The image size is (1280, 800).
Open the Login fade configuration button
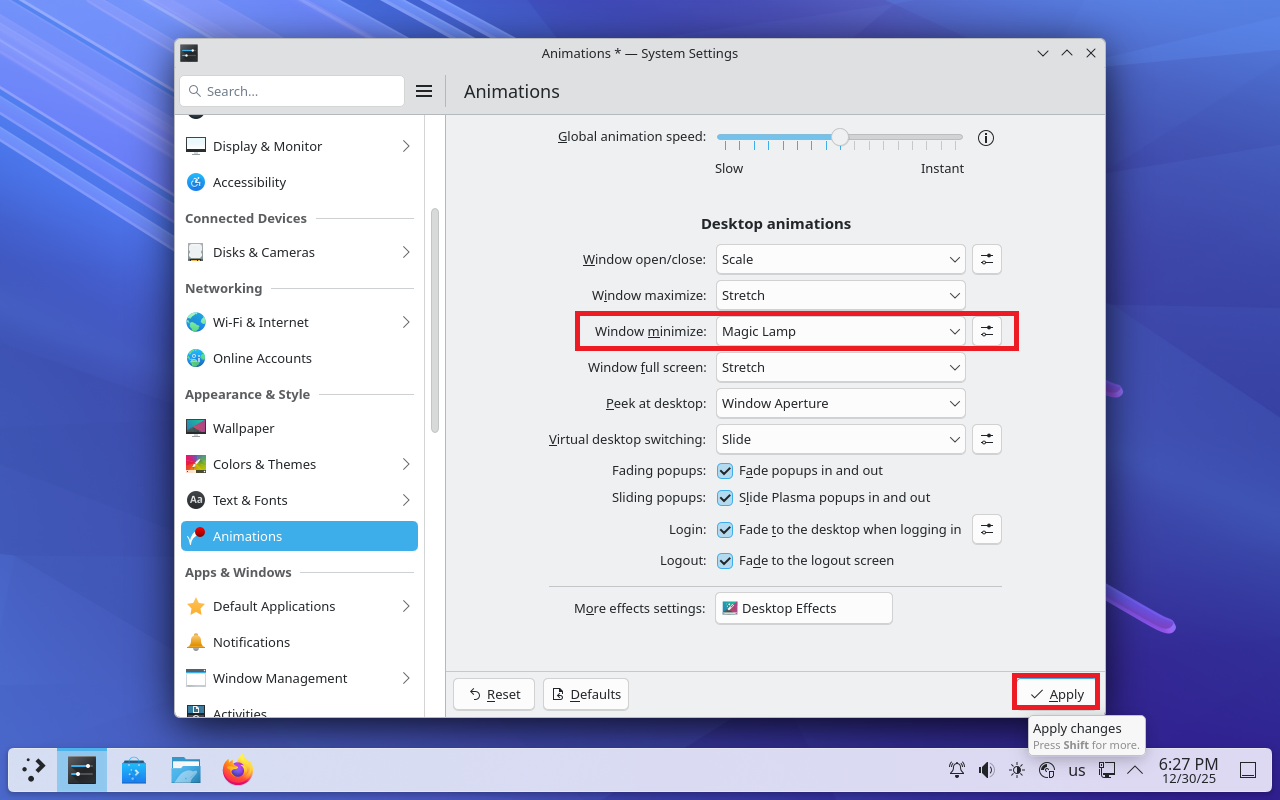(986, 529)
